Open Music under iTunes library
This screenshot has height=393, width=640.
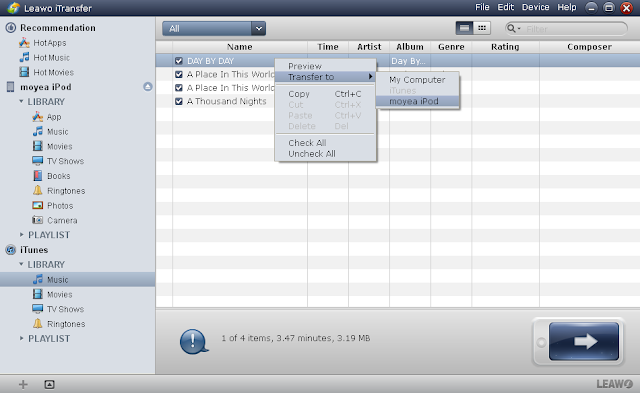[57, 280]
